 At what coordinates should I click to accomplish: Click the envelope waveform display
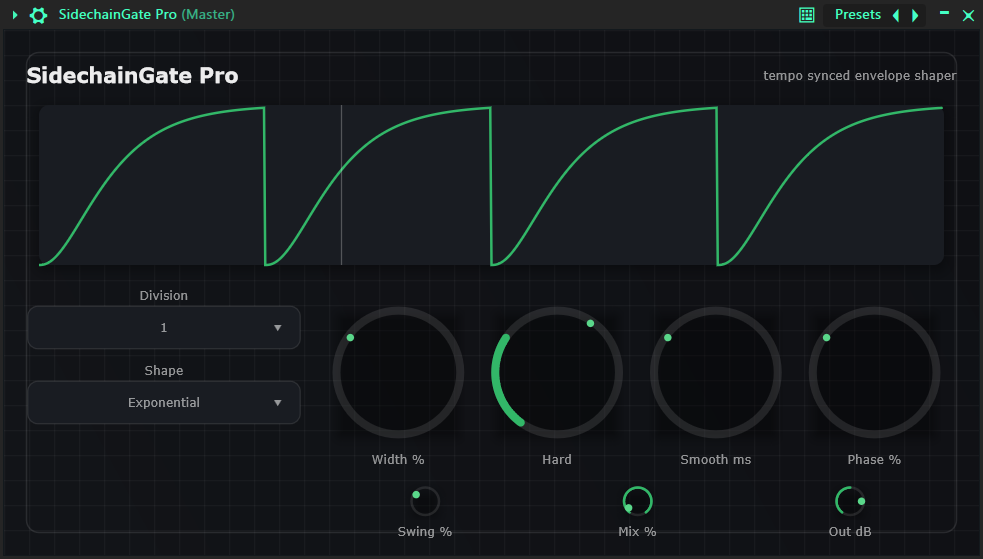491,185
